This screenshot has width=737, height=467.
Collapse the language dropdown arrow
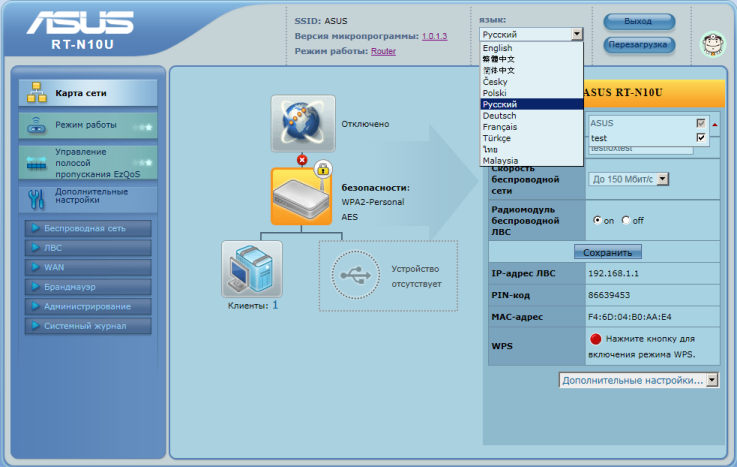click(x=577, y=34)
